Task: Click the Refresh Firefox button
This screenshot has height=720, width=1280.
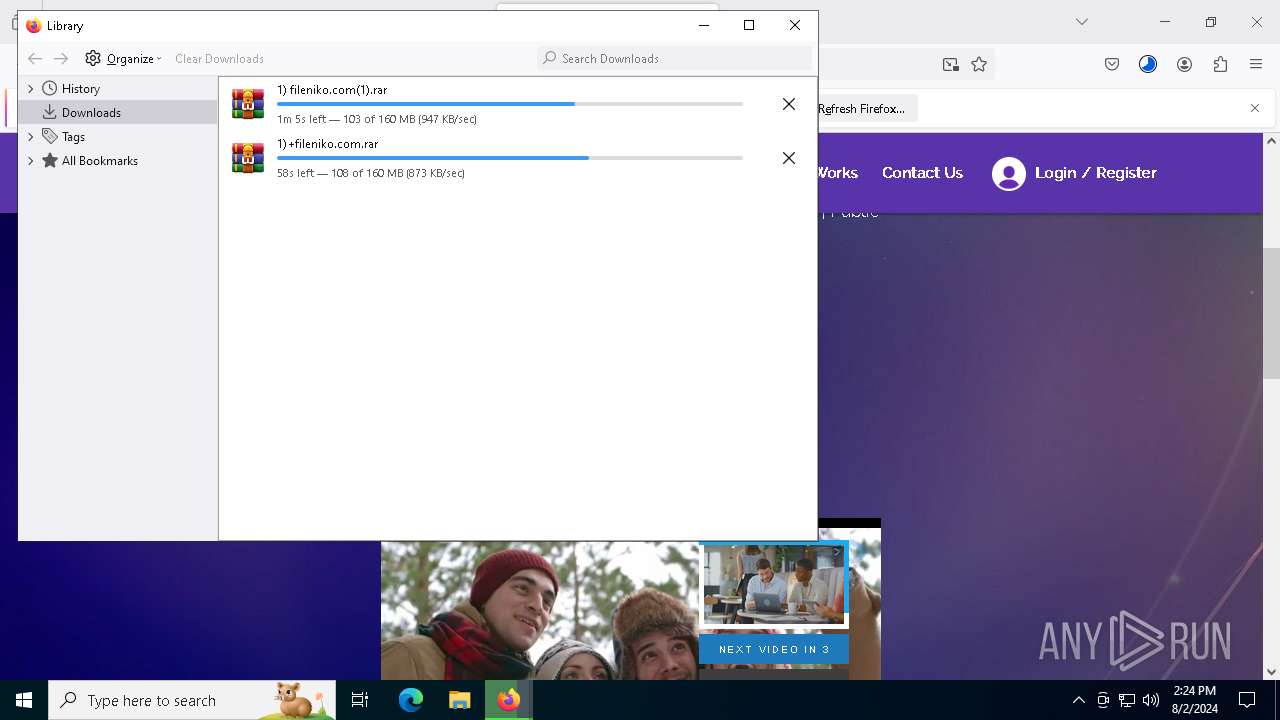Action: pos(862,109)
